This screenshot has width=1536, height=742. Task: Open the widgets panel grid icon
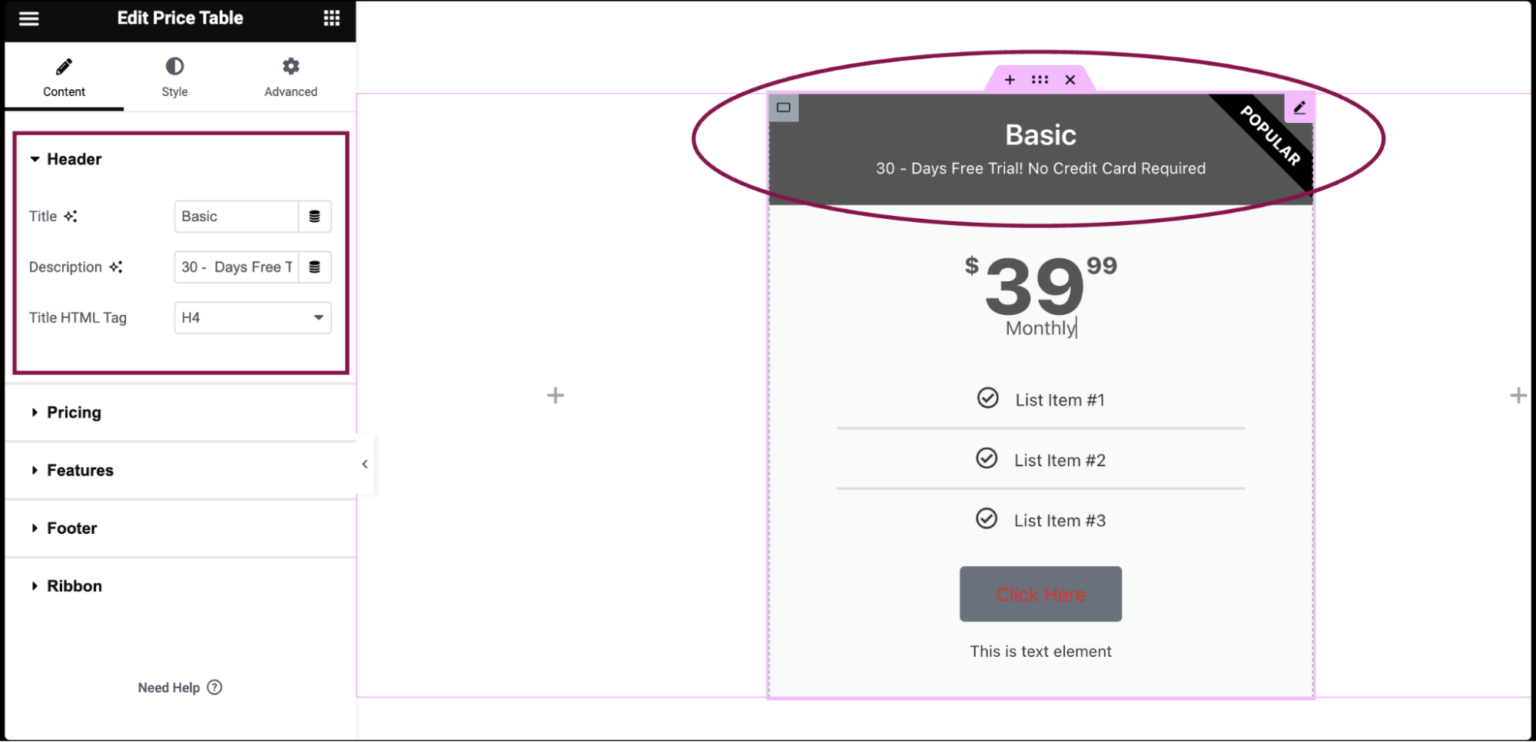[x=332, y=18]
